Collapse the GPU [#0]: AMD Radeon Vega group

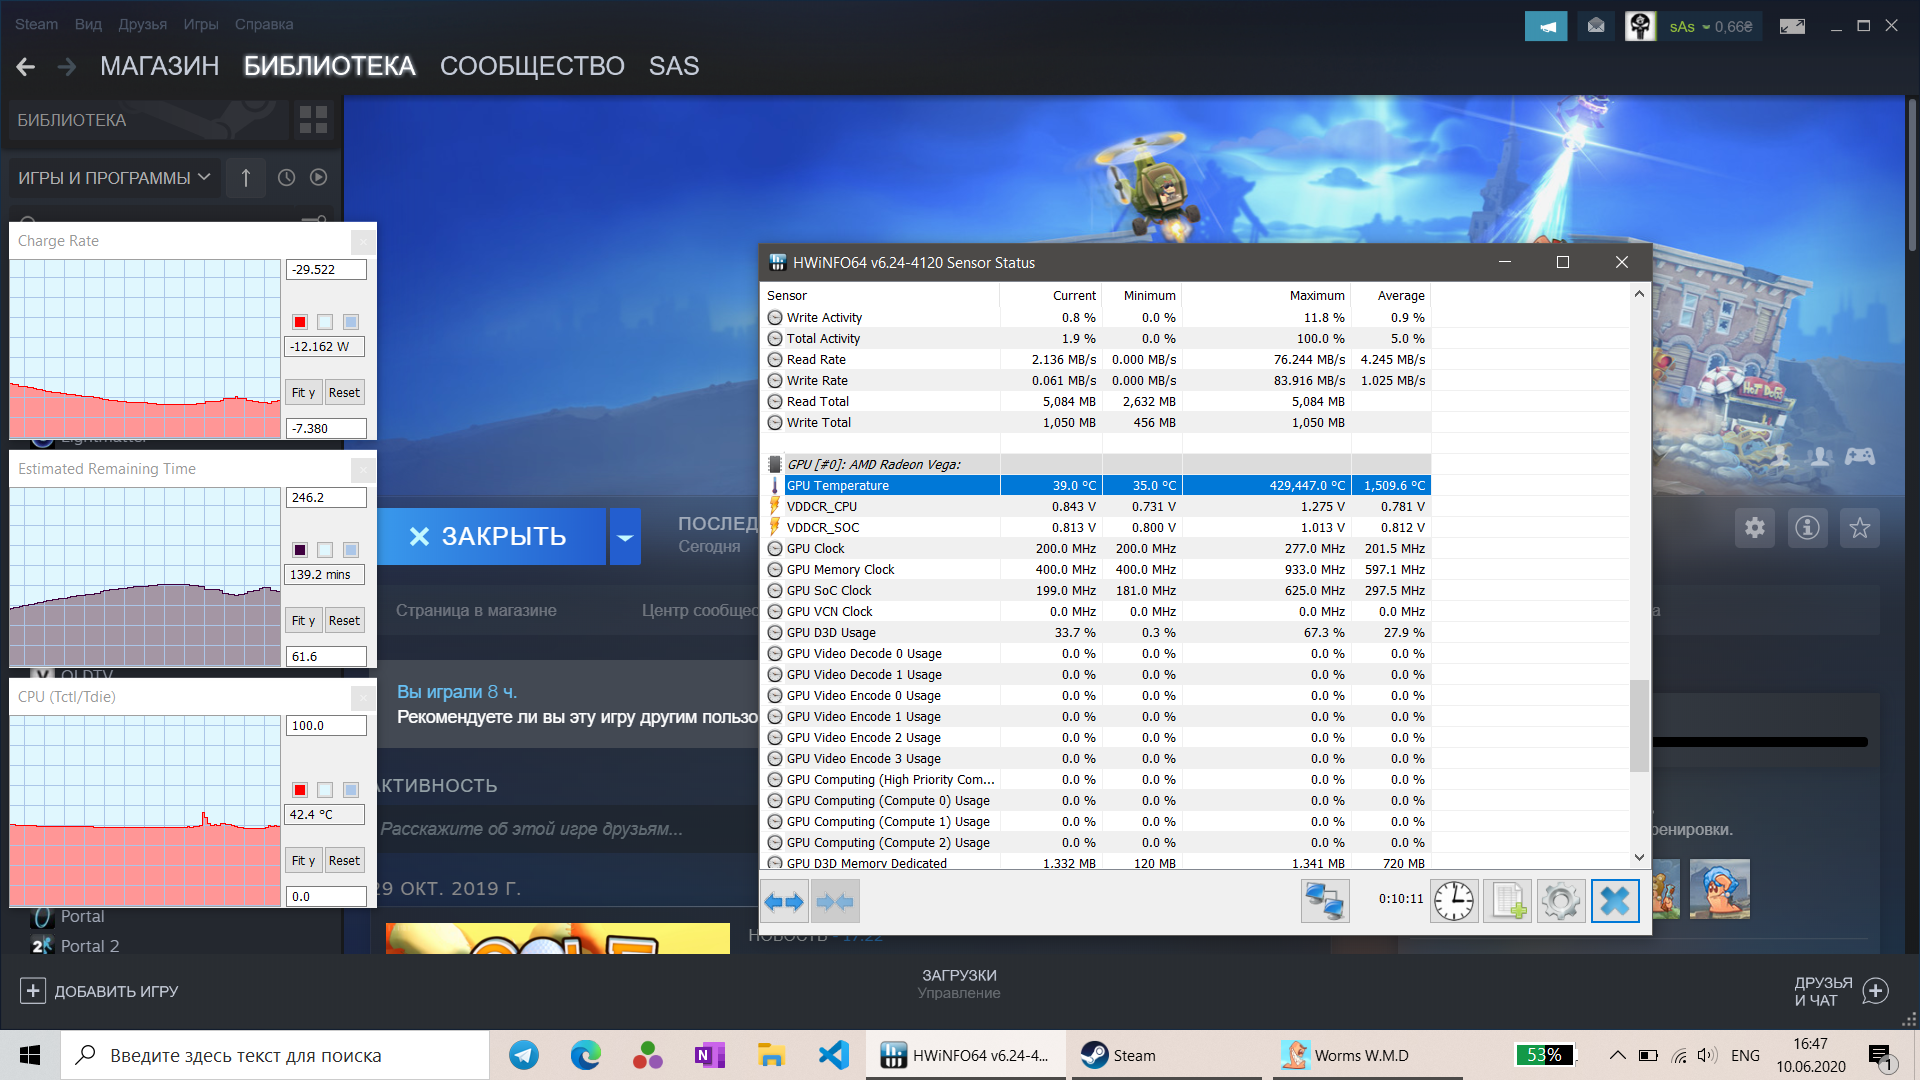tap(774, 465)
